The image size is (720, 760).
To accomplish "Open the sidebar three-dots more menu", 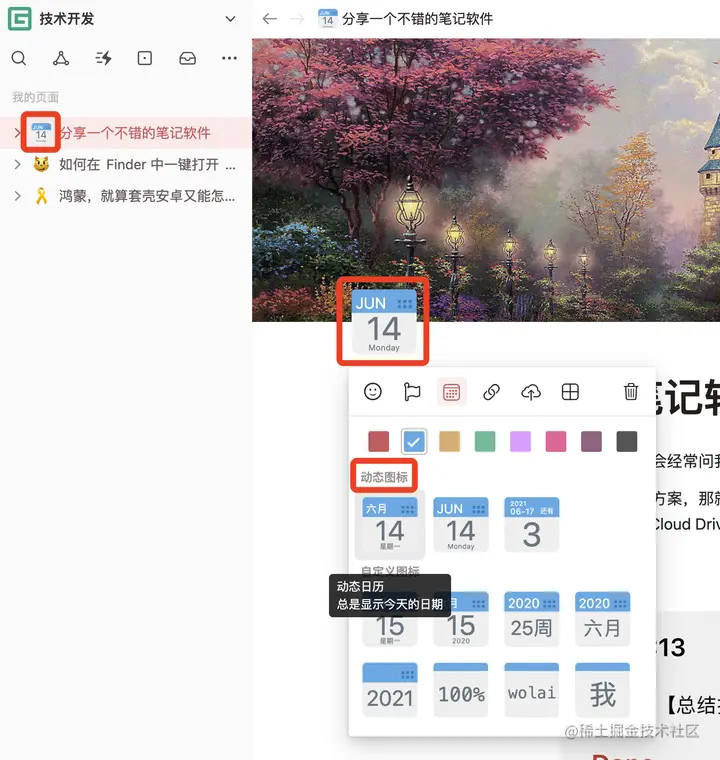I will pos(229,58).
